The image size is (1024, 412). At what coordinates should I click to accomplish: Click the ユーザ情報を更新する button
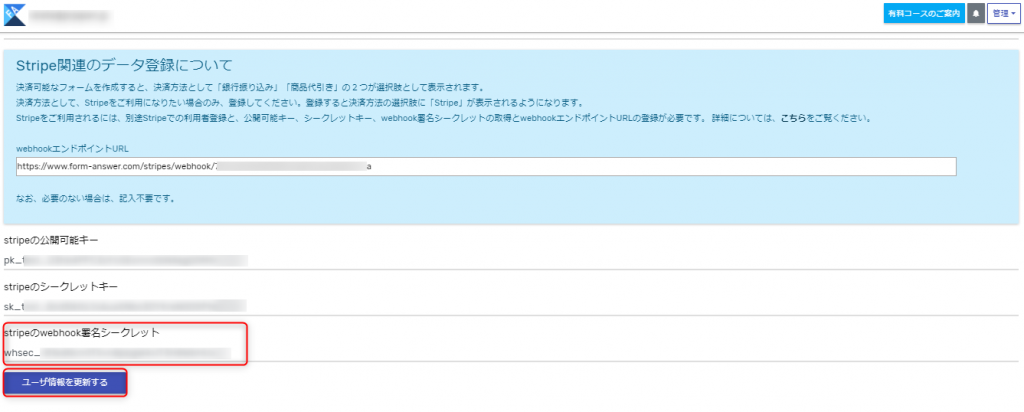click(x=65, y=383)
